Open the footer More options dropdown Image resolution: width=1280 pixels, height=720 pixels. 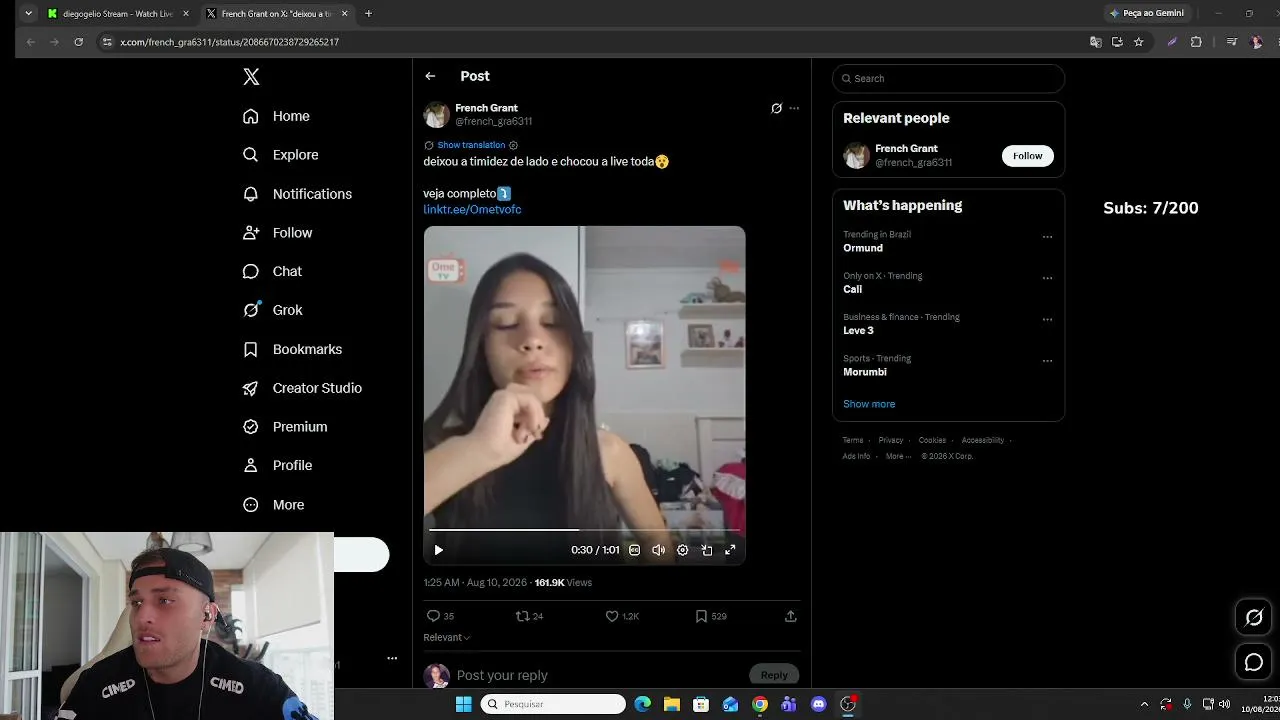[898, 456]
